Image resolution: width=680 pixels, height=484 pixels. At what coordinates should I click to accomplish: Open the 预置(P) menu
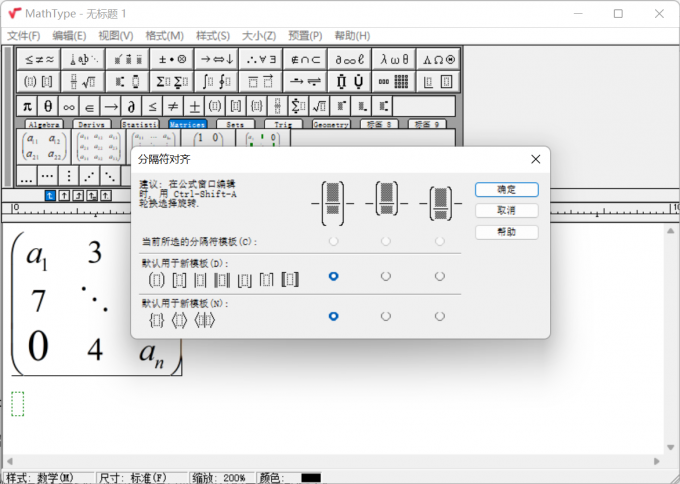click(305, 36)
